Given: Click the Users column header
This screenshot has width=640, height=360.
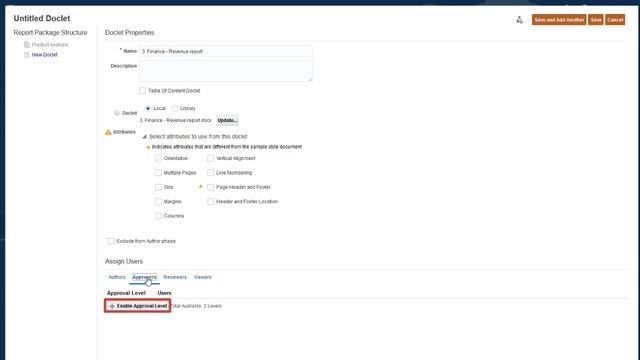Looking at the screenshot, I should point(164,293).
